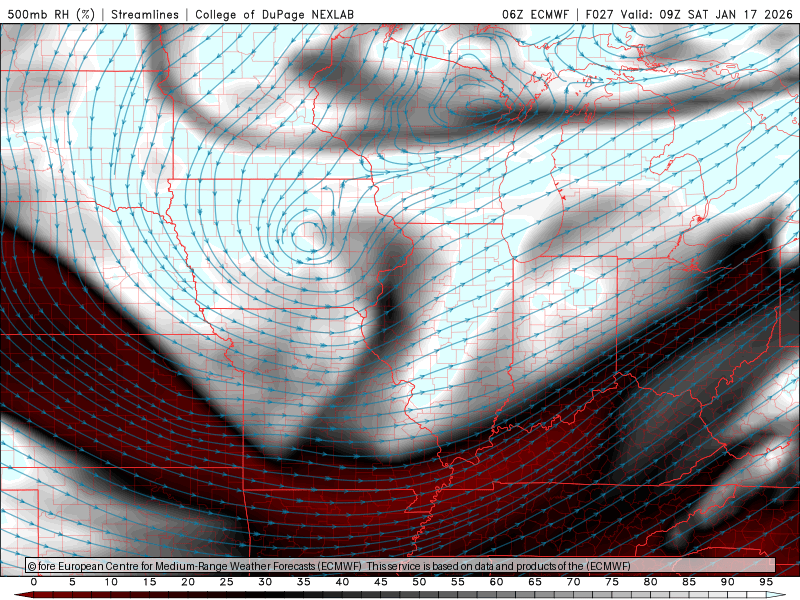Screen dimensions: 800x600
Task: Click the "Streamlines" label in the header
Action: click(x=145, y=14)
